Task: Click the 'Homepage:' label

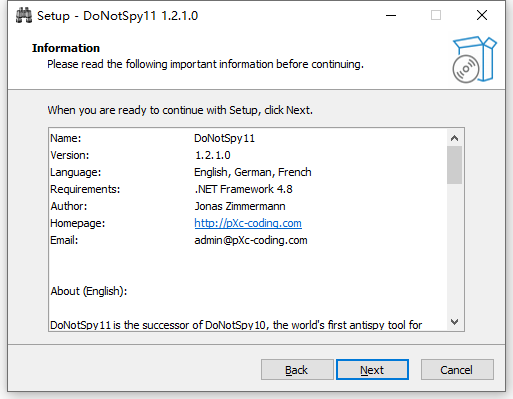Action: pos(77,223)
